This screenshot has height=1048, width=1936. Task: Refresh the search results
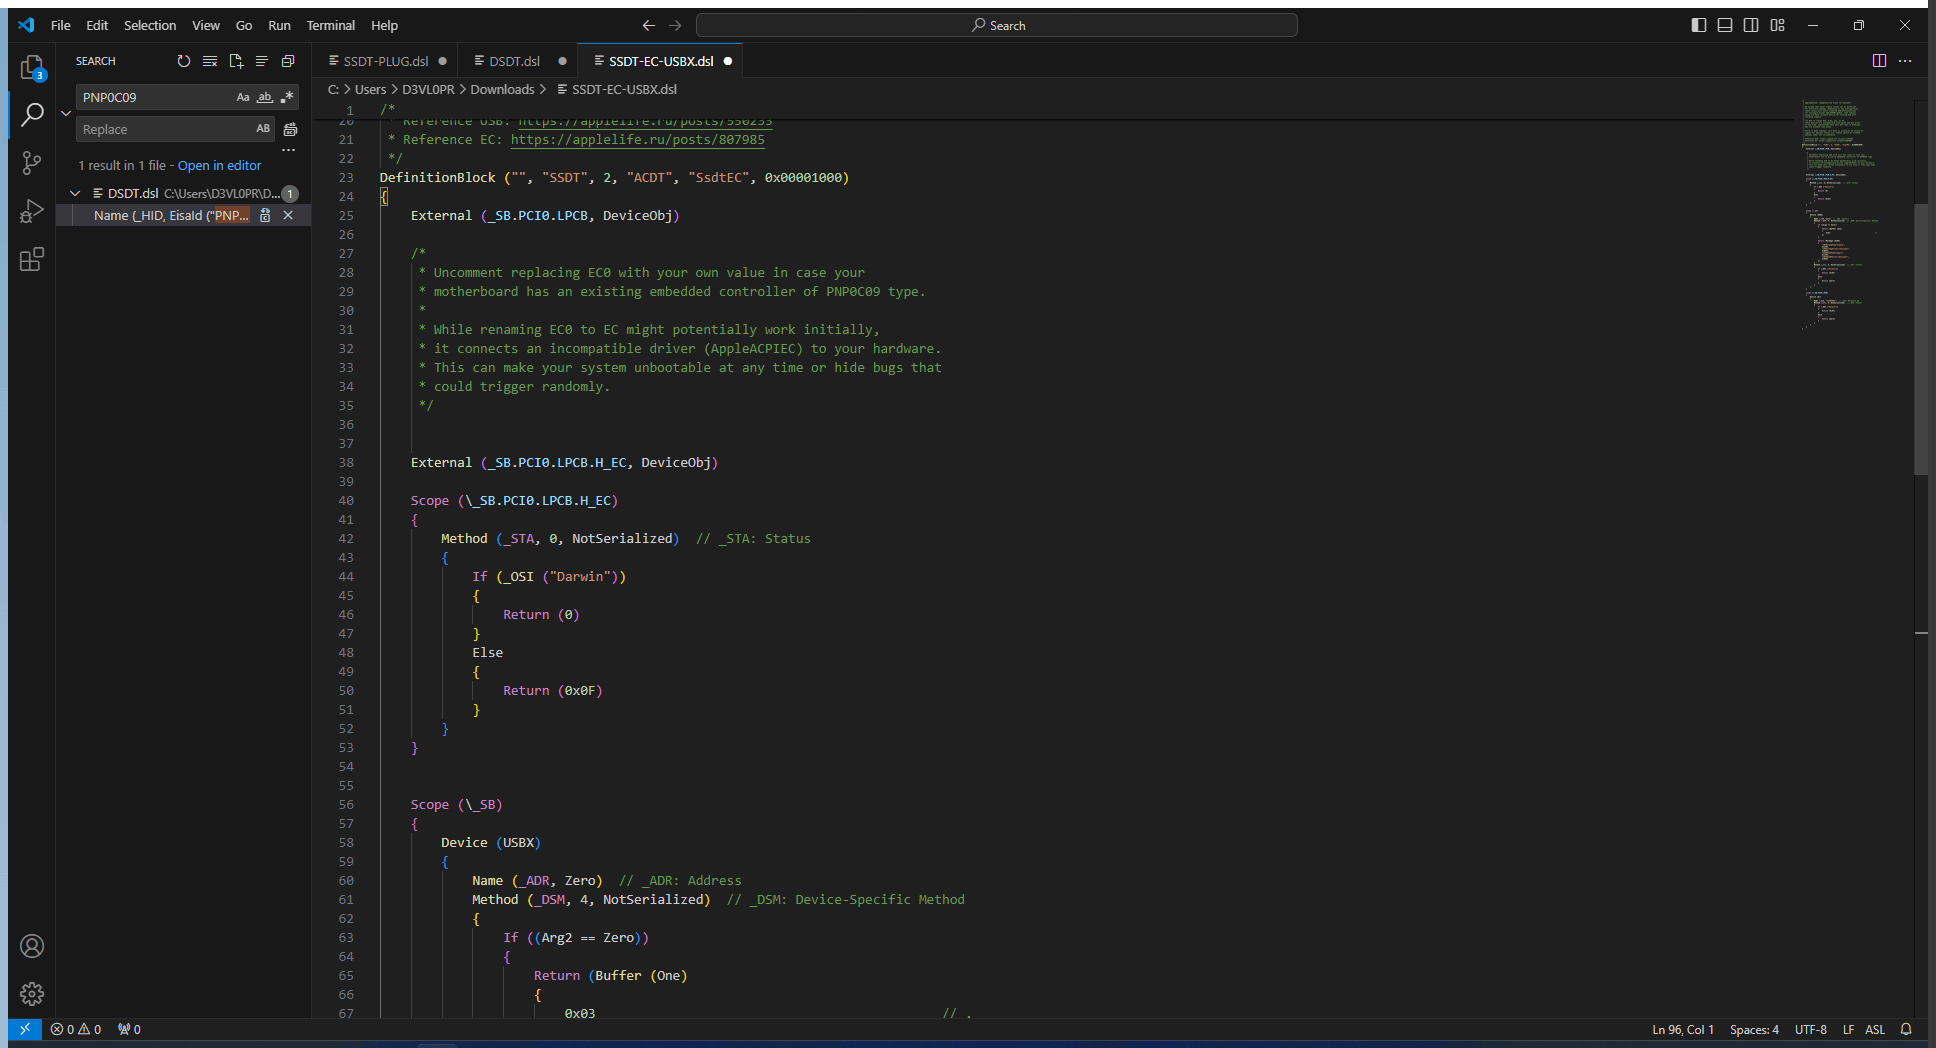pos(184,61)
